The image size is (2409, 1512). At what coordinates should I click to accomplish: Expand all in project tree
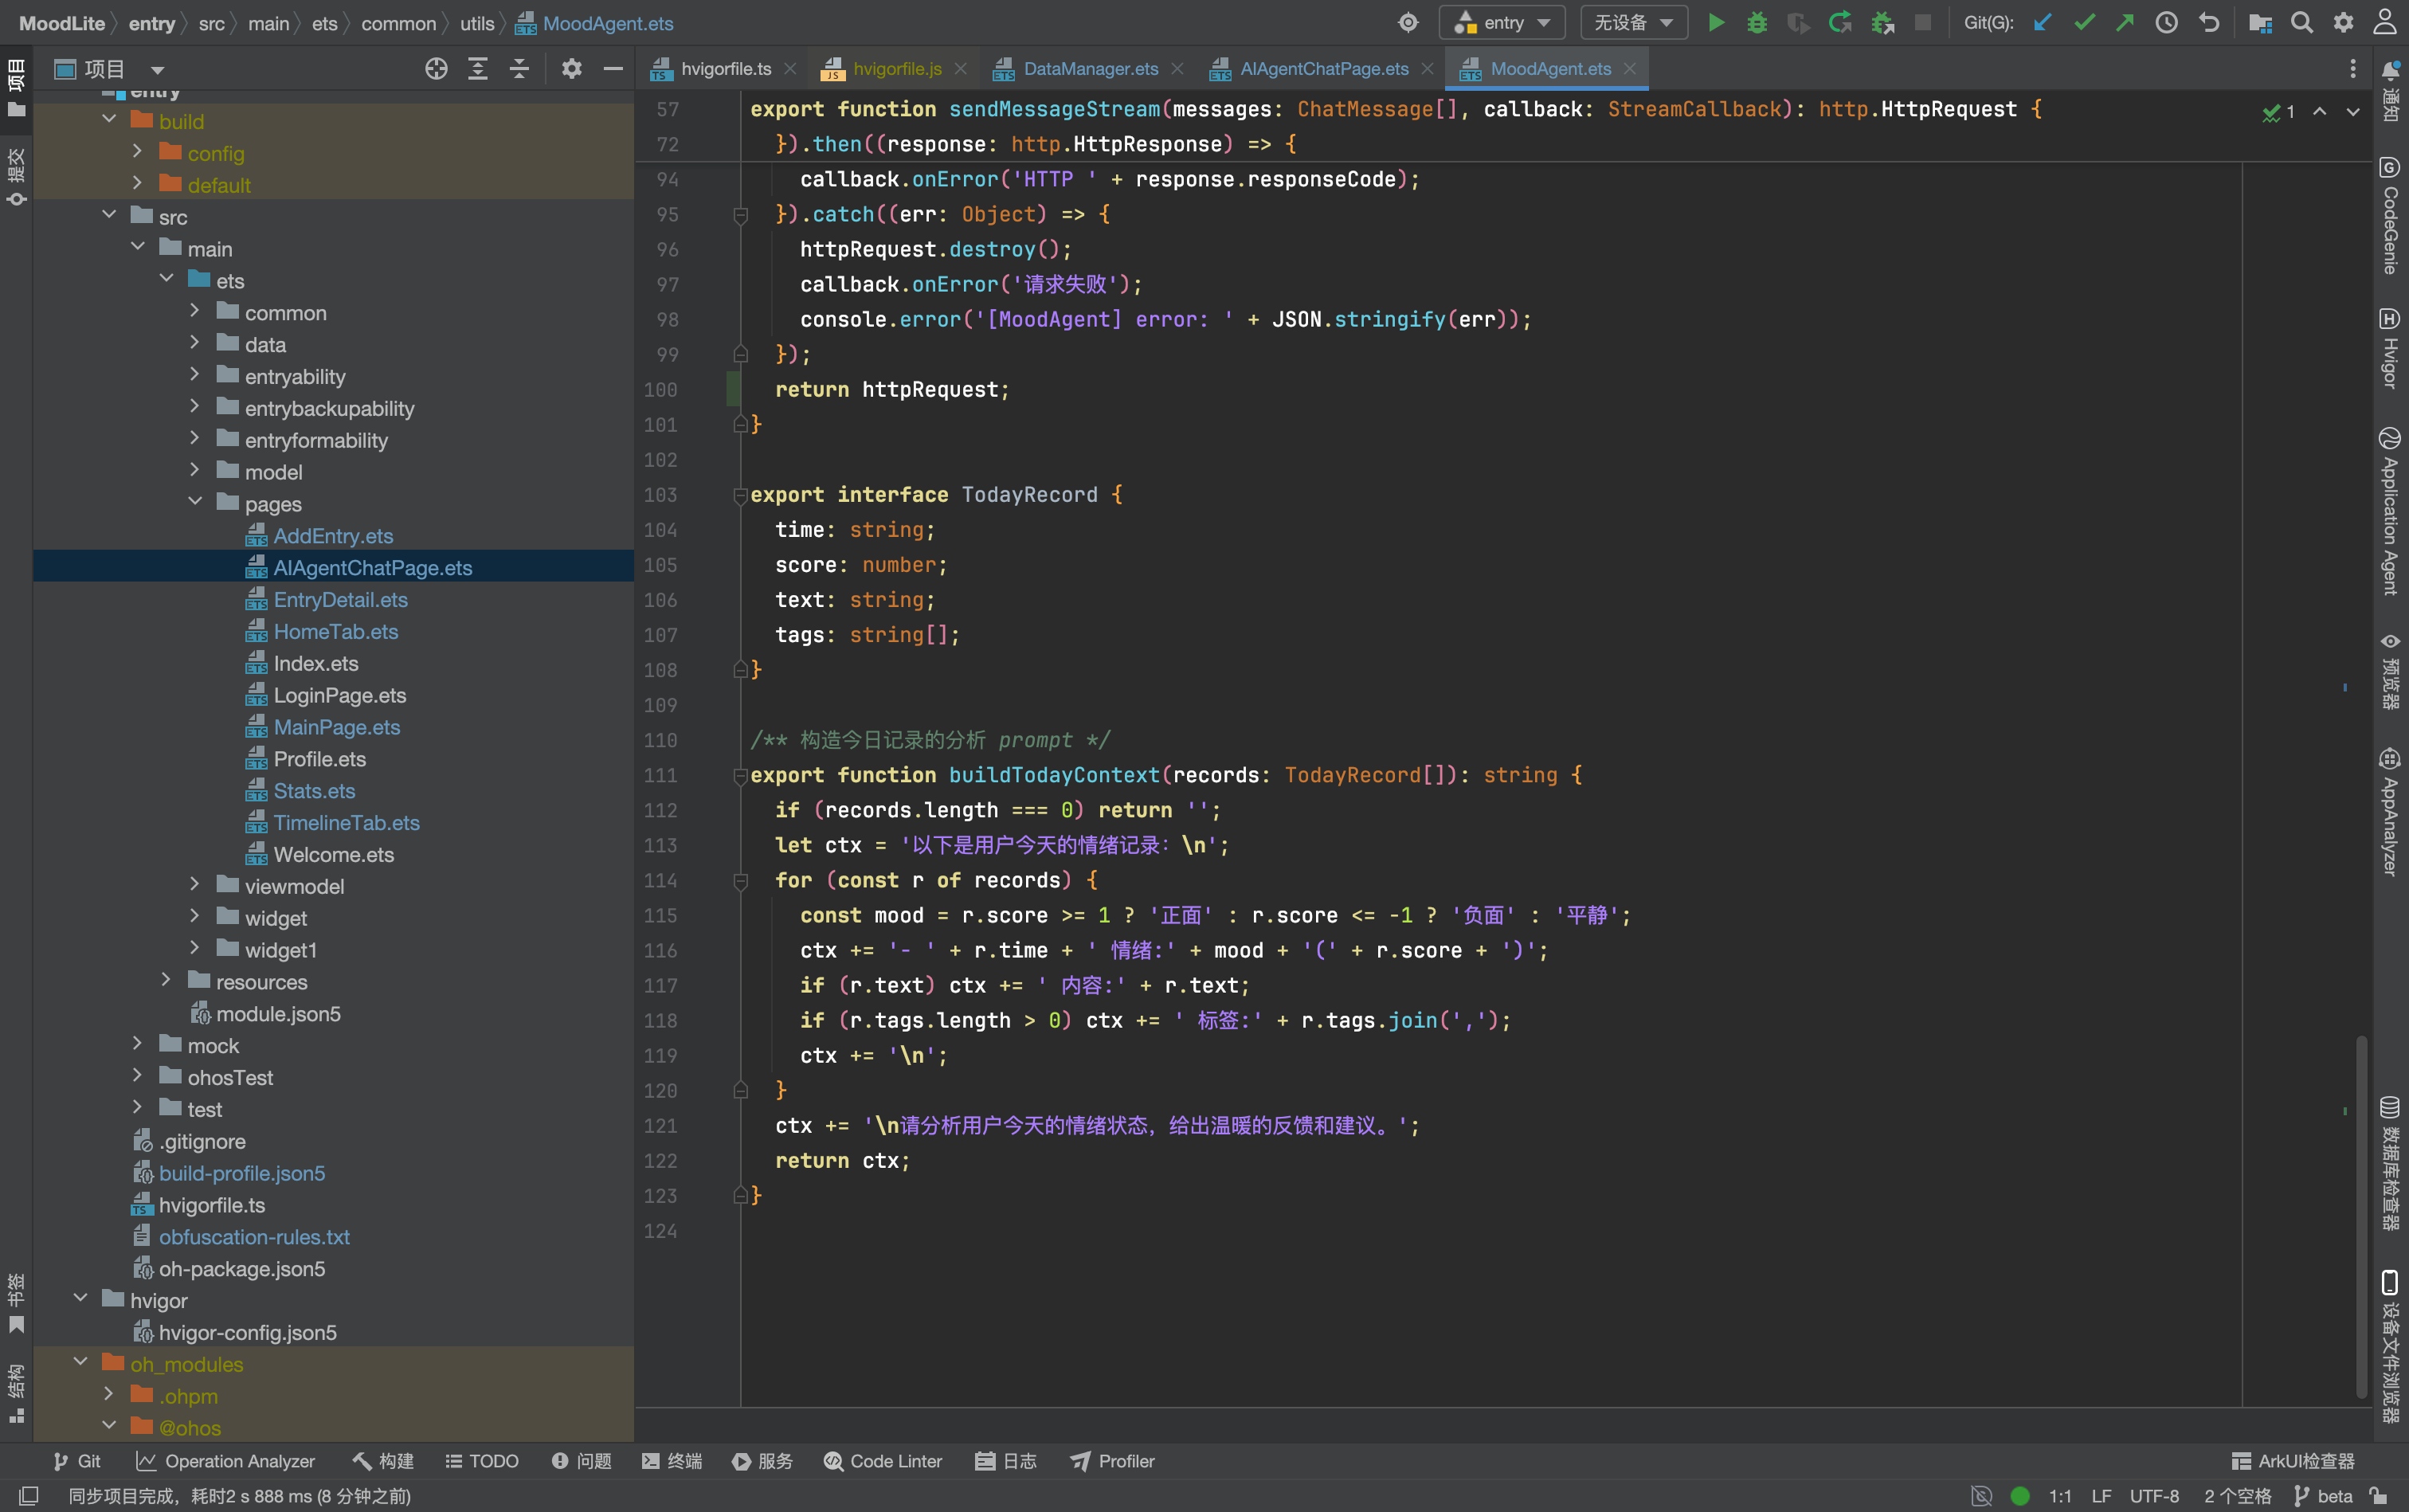[x=478, y=69]
